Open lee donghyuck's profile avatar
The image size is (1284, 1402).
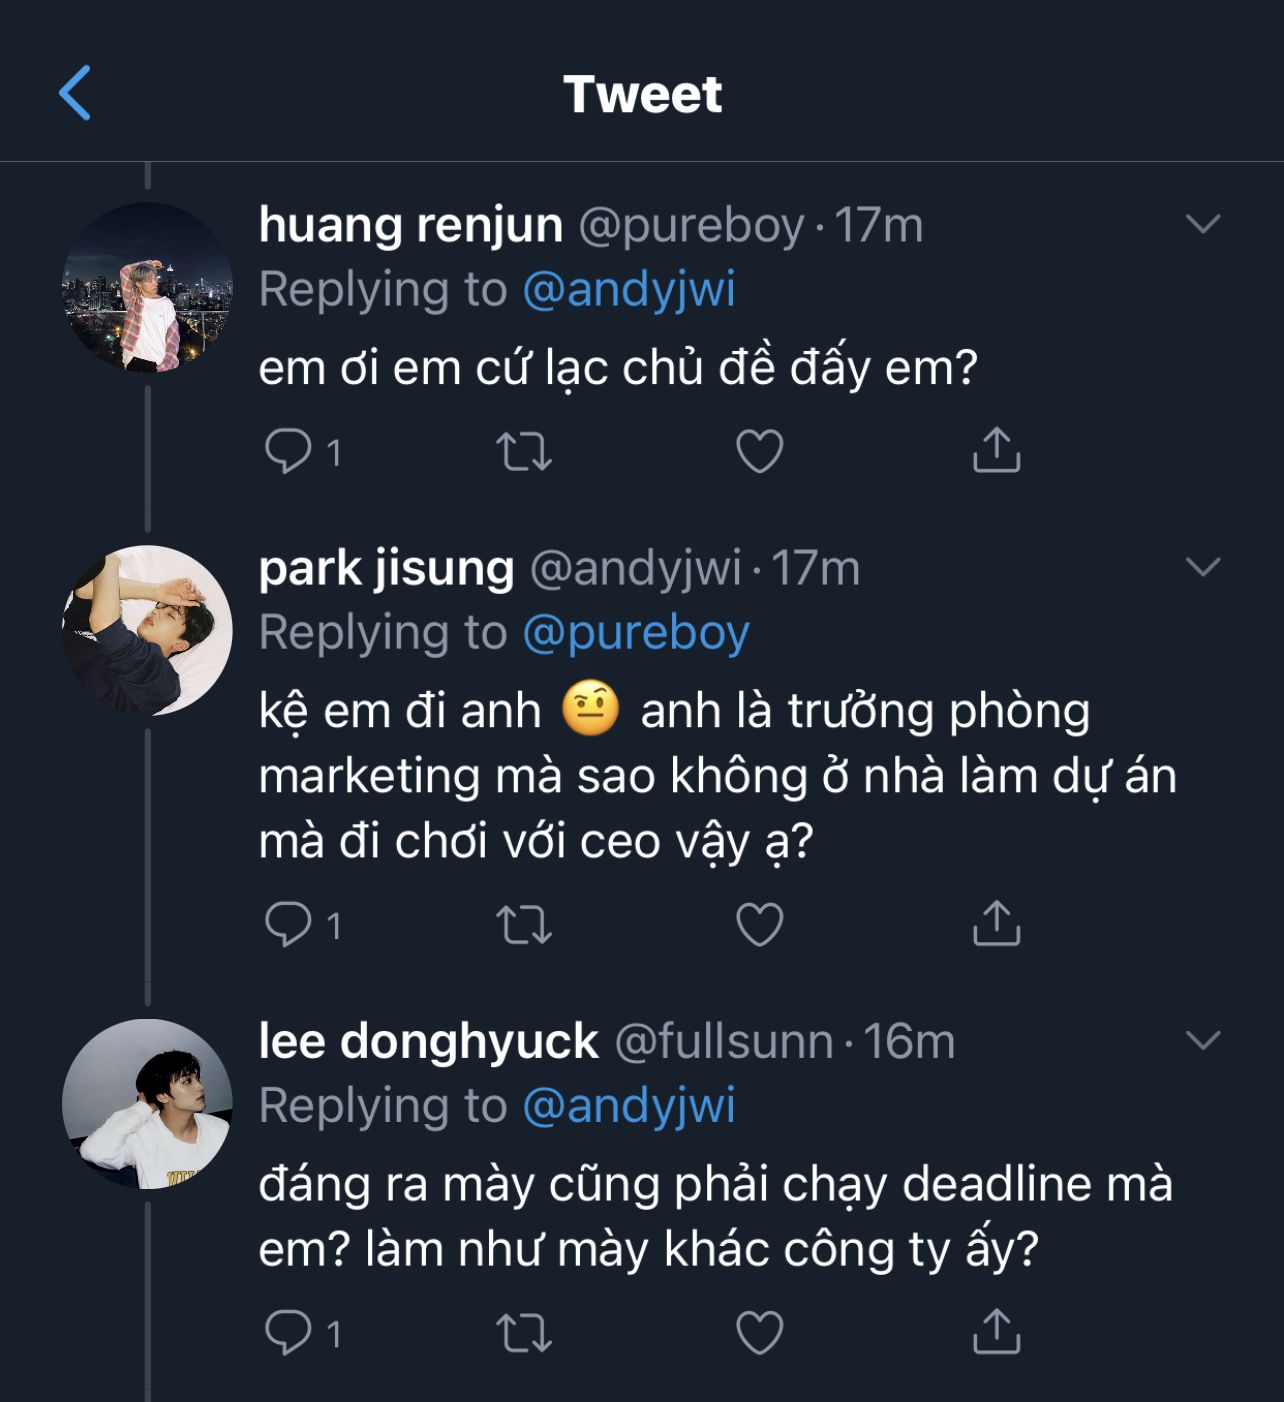point(147,1104)
